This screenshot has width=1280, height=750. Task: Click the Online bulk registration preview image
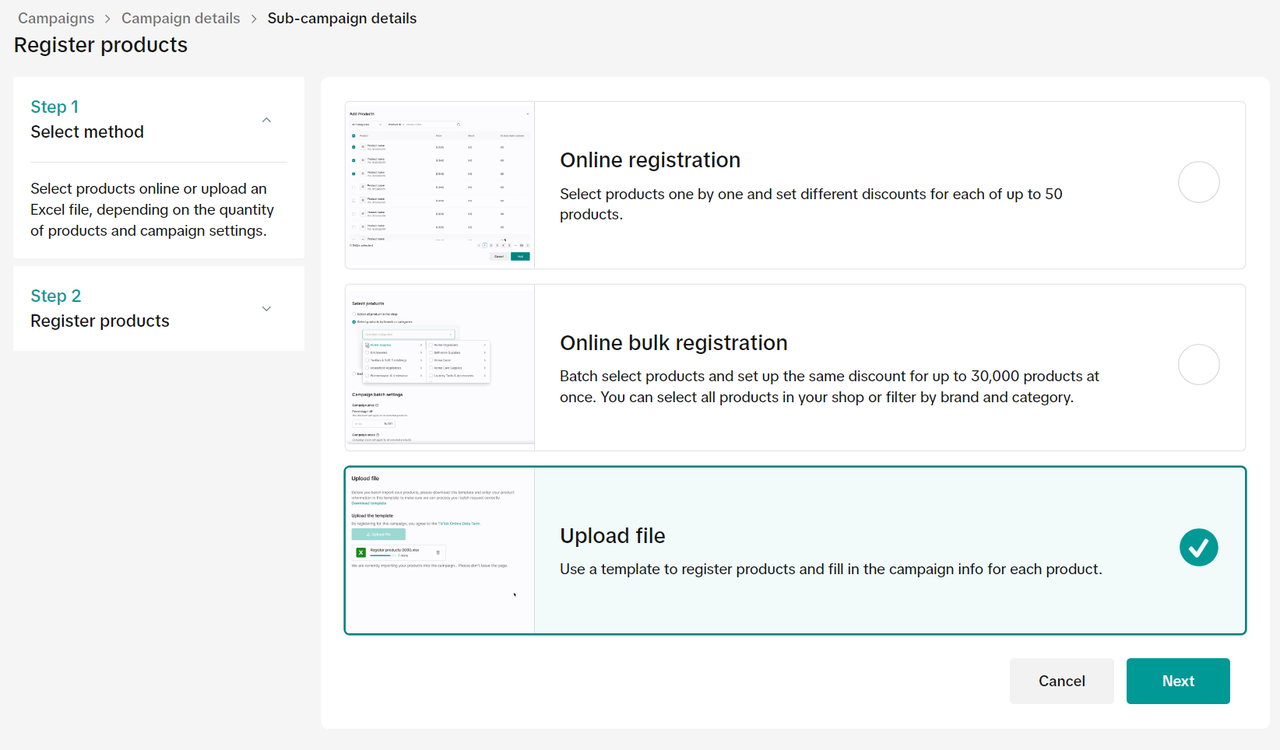click(439, 367)
